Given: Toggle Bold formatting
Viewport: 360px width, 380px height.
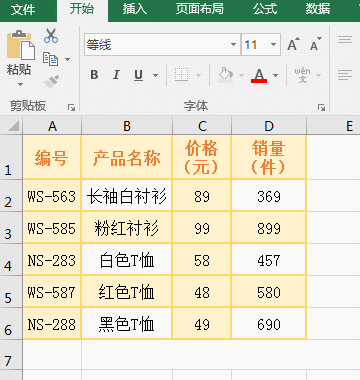Looking at the screenshot, I should coord(94,75).
